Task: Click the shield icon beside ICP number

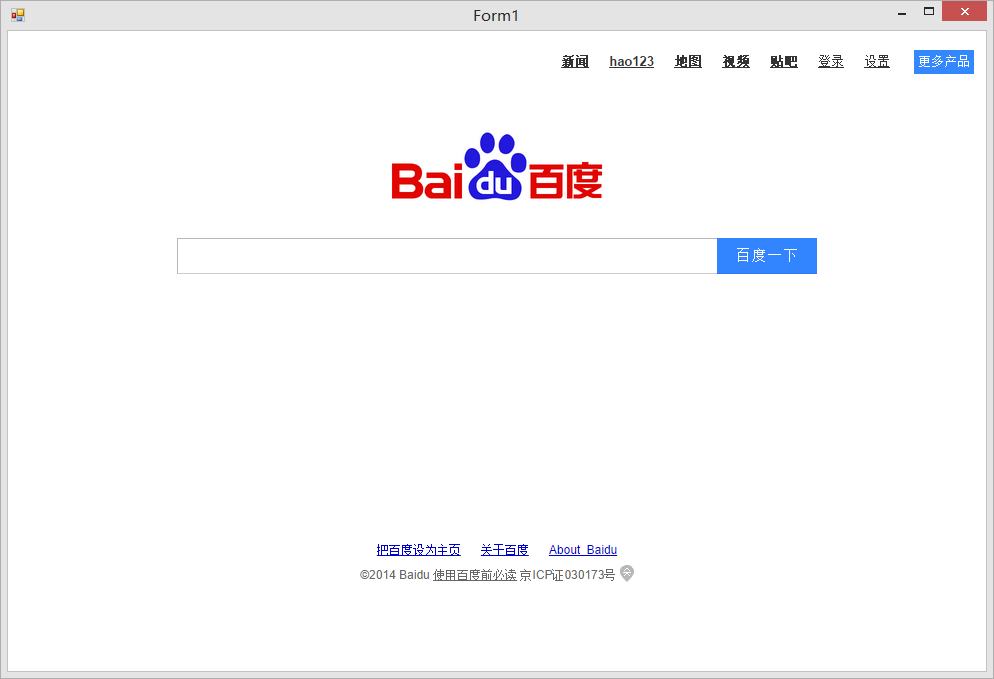Action: pos(626,574)
